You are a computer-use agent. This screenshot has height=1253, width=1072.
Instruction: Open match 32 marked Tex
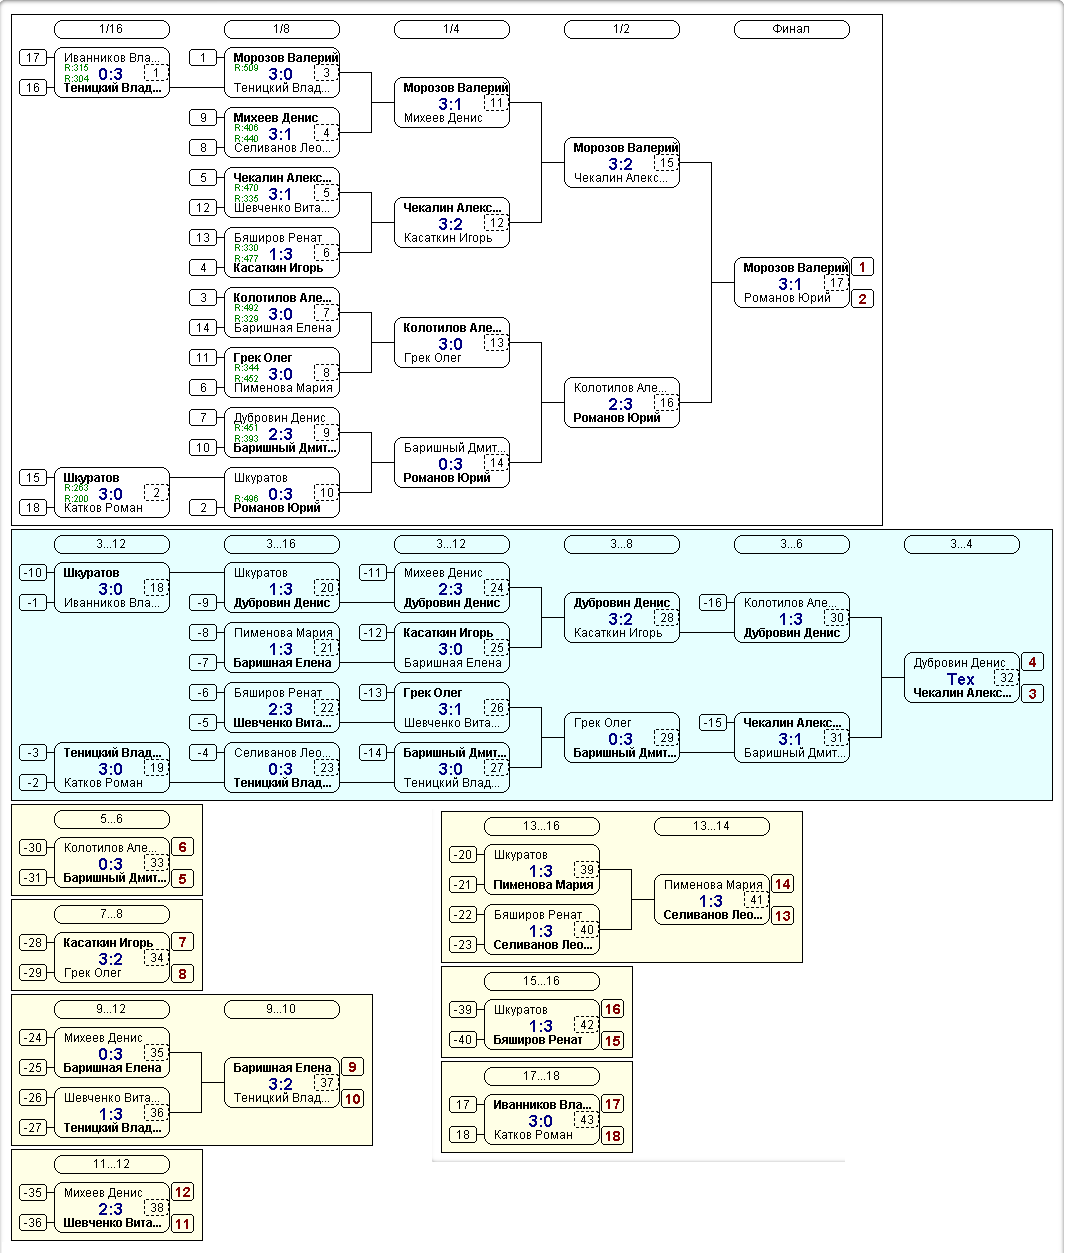pos(961,678)
